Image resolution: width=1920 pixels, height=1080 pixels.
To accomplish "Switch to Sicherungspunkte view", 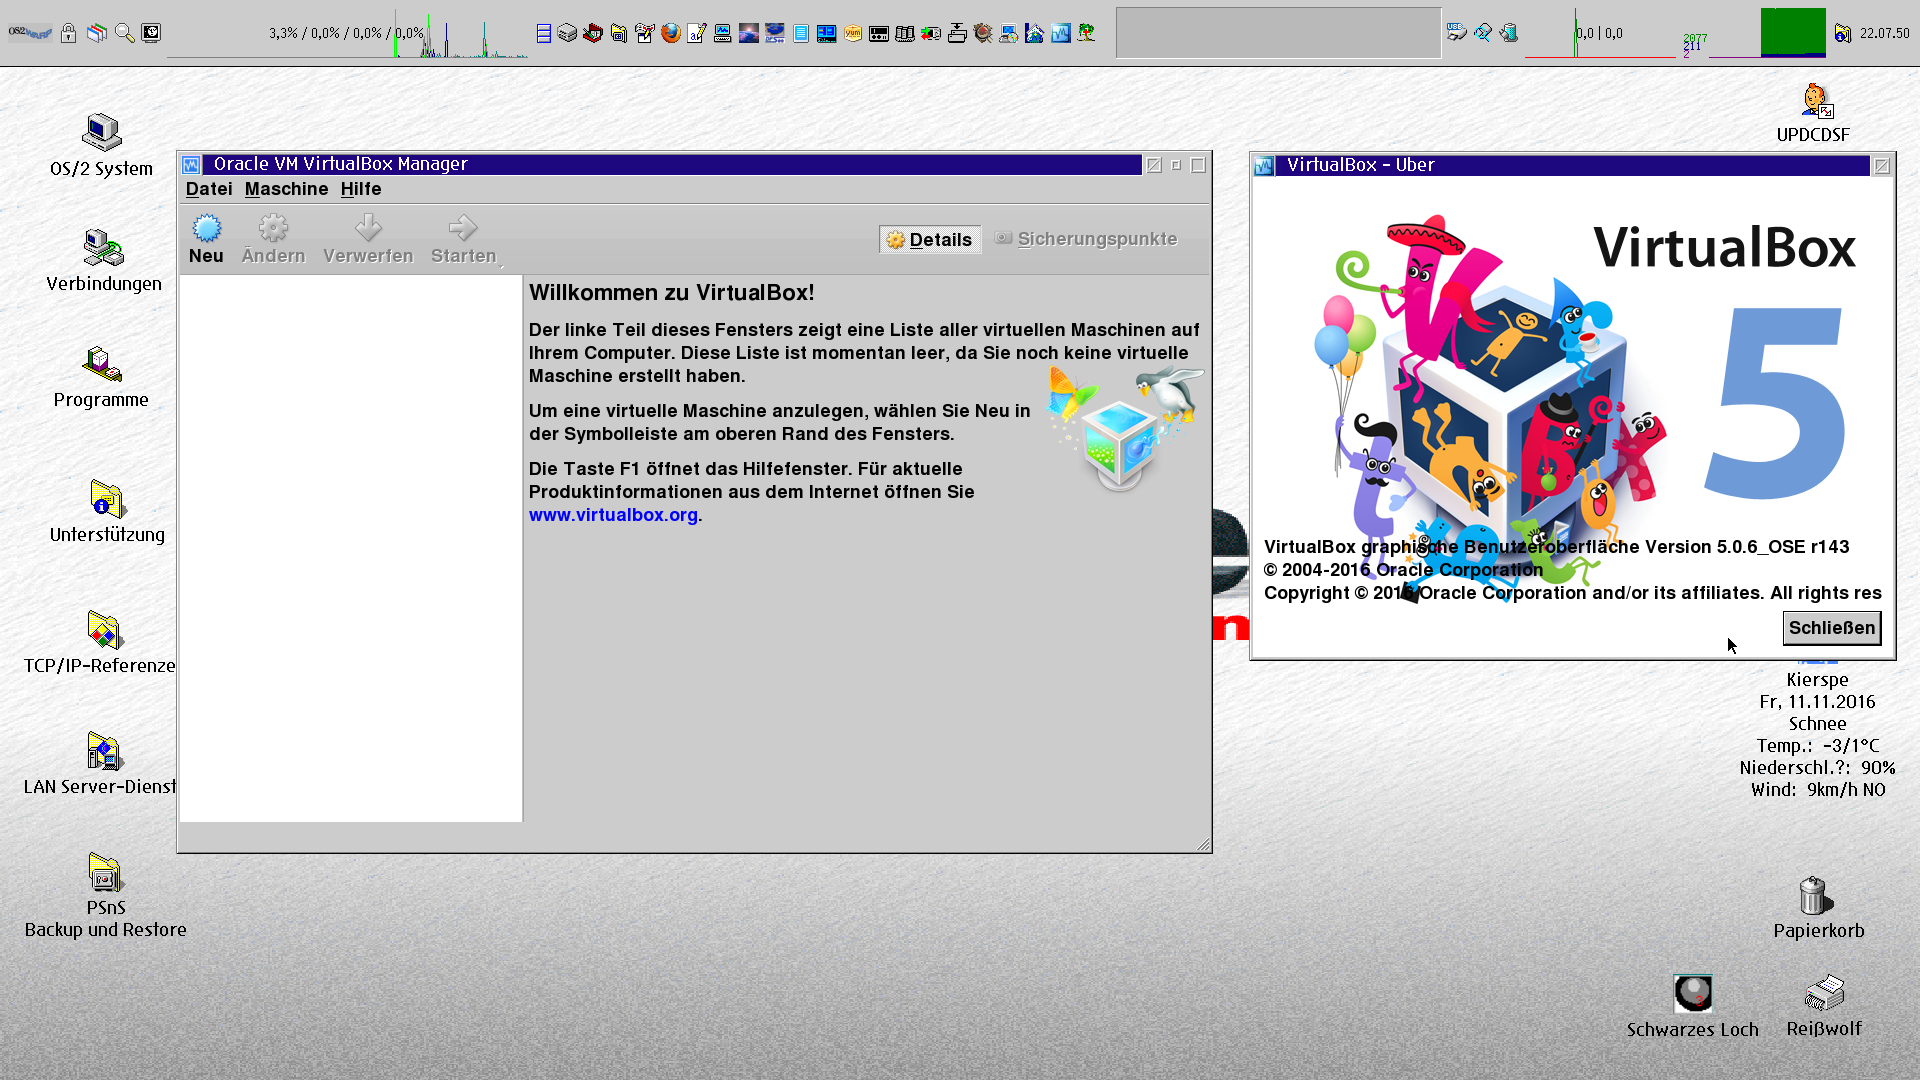I will [x=1087, y=239].
